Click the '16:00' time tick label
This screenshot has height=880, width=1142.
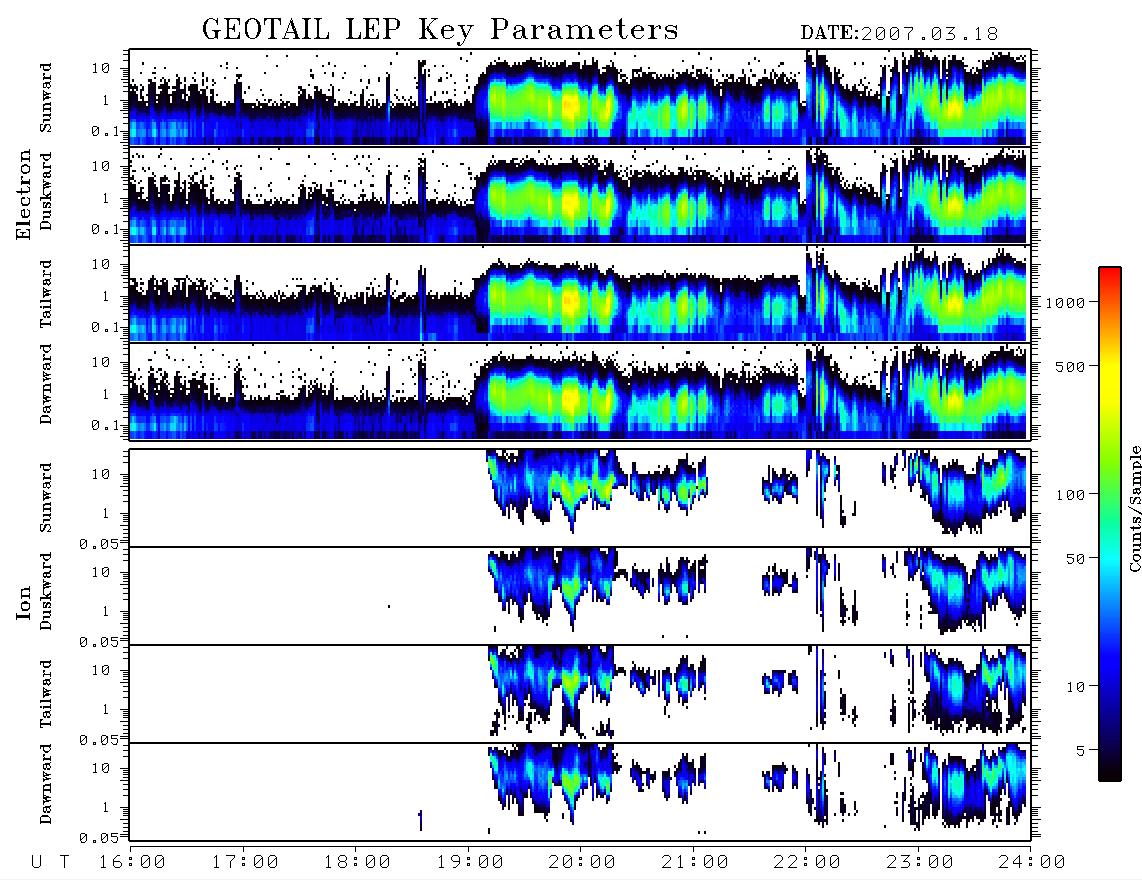point(133,863)
